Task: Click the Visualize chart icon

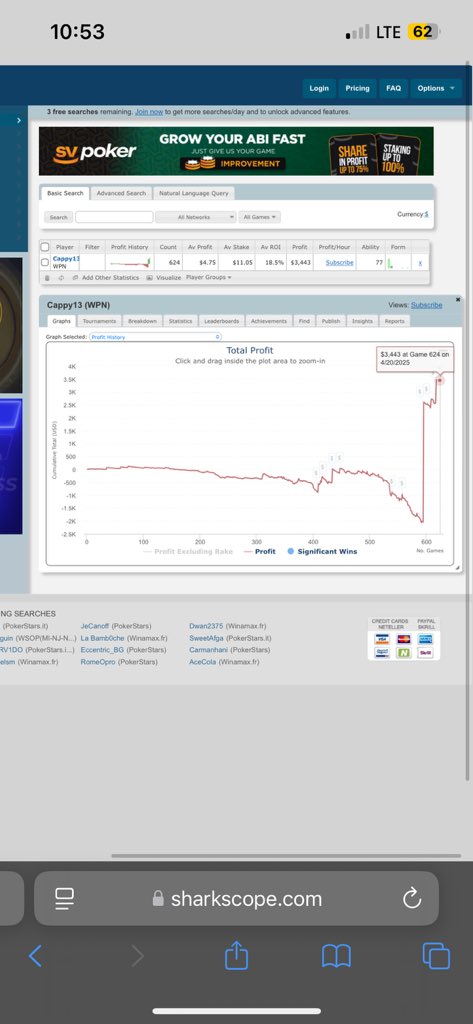Action: pyautogui.click(x=150, y=278)
